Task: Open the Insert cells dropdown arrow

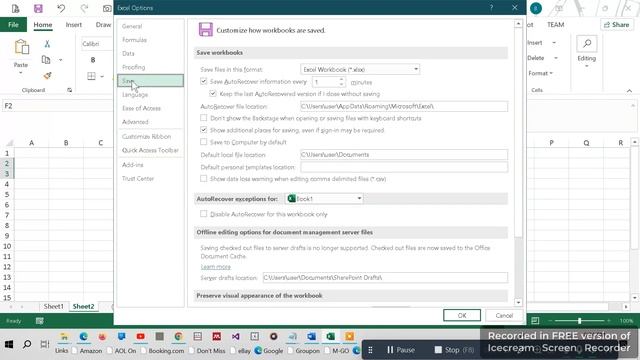Action: click(x=554, y=42)
